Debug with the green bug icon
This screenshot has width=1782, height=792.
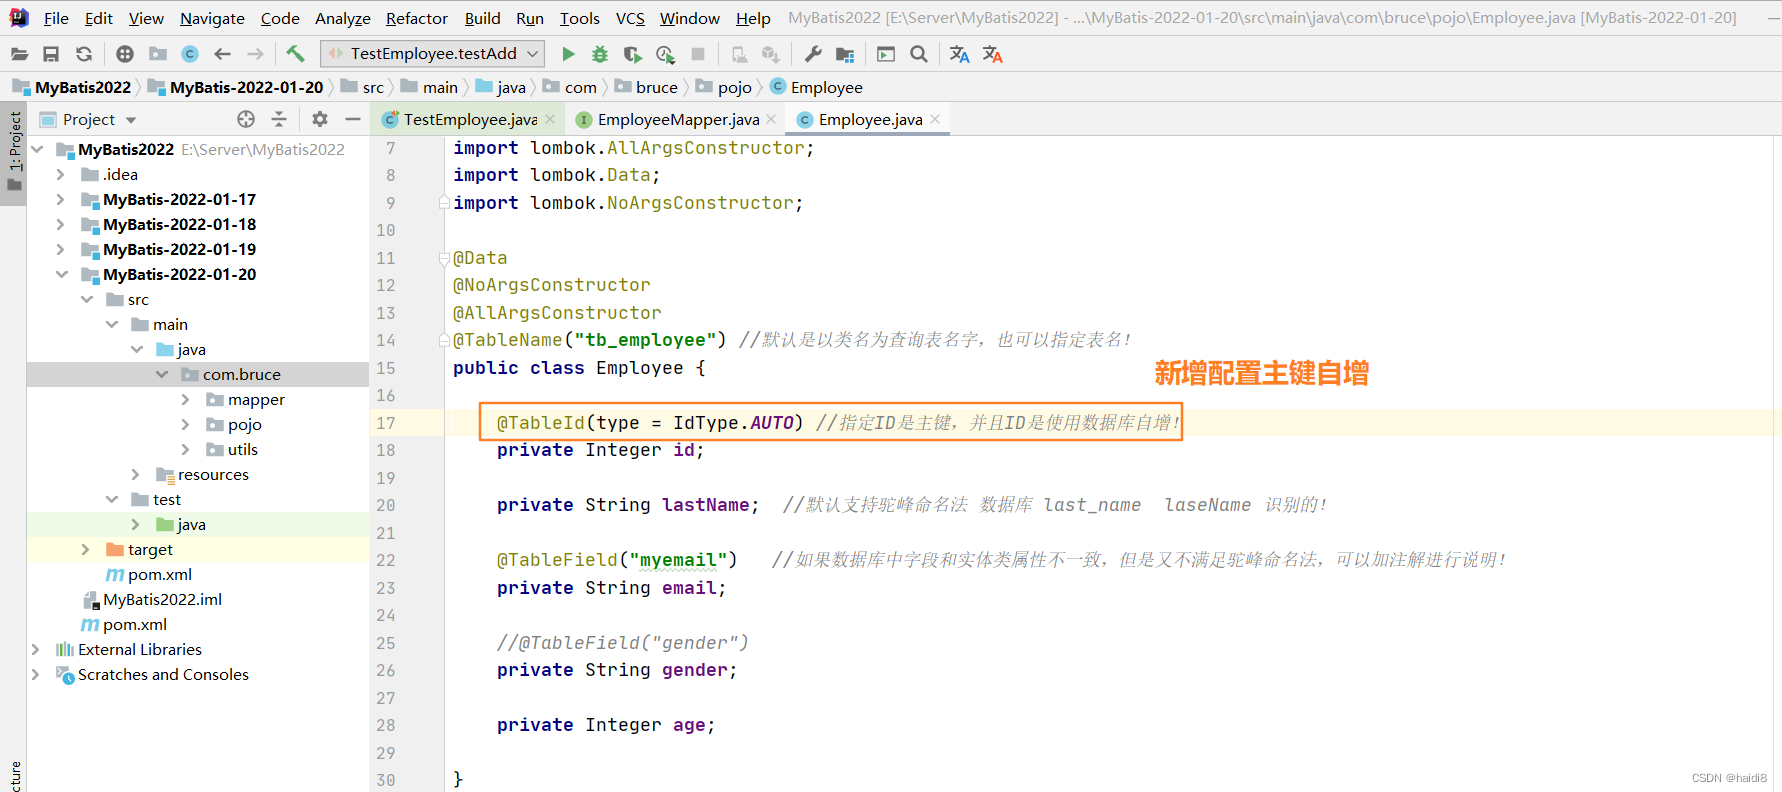600,54
